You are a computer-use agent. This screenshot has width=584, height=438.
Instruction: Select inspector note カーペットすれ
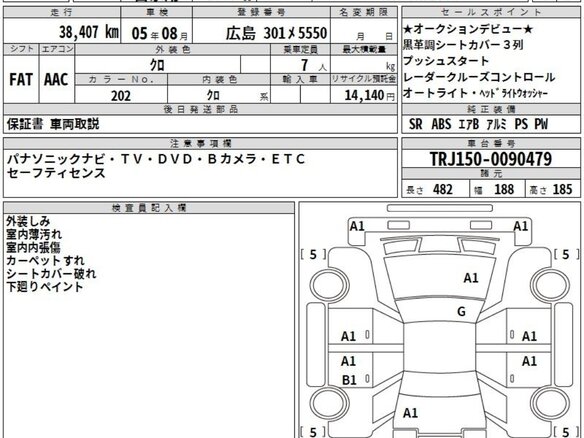point(45,261)
